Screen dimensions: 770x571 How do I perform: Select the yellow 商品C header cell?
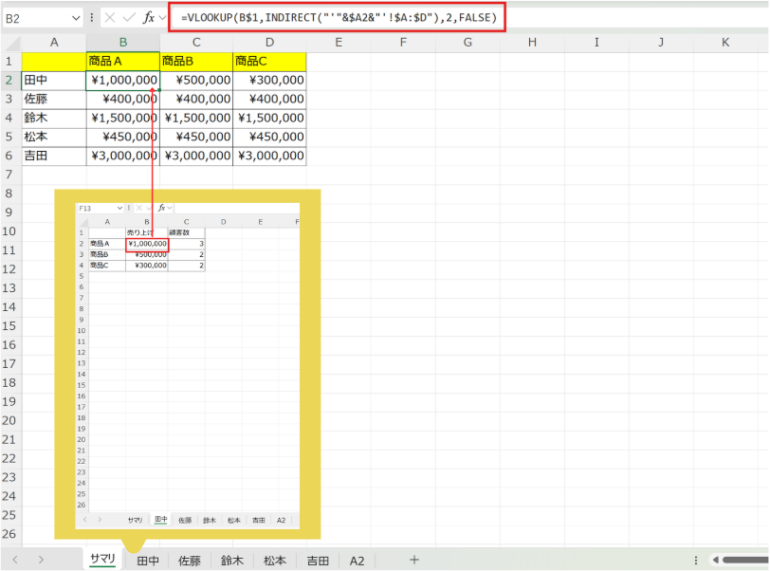(269, 62)
